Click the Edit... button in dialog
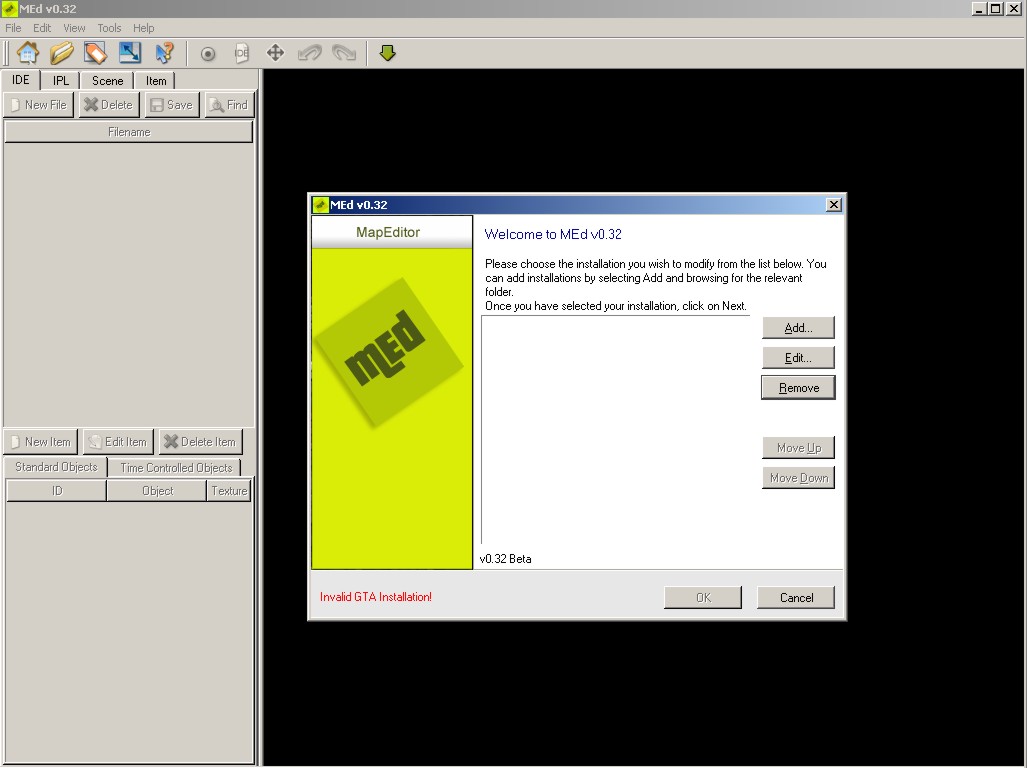1027x768 pixels. (x=798, y=357)
